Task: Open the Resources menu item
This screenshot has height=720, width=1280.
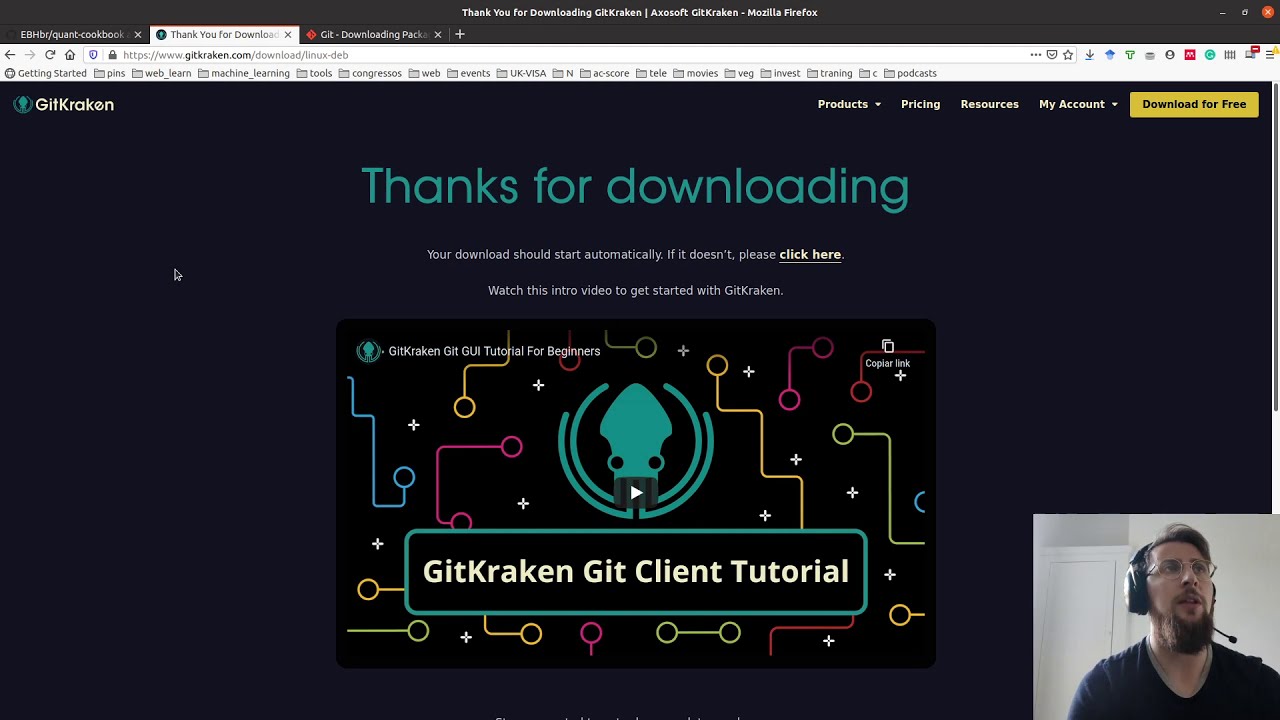Action: [x=989, y=104]
